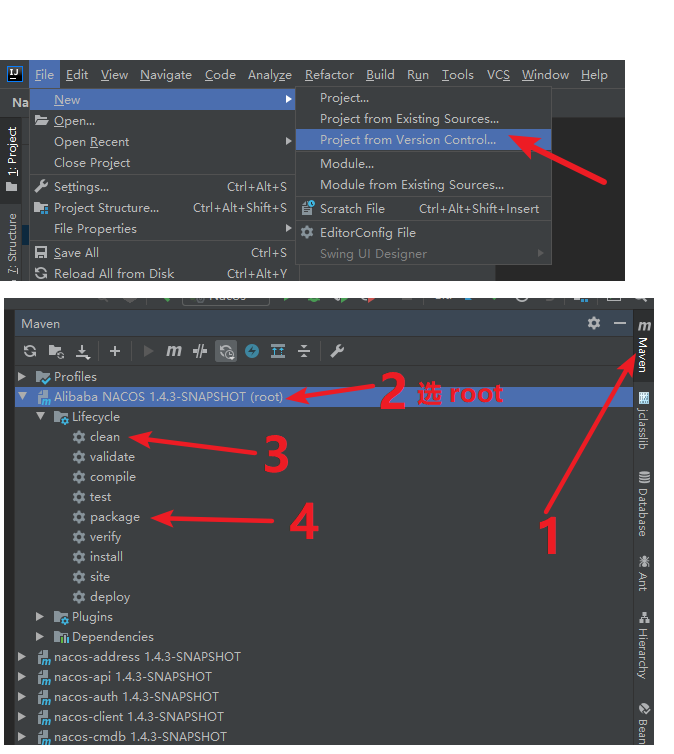The width and height of the screenshot is (674, 754).
Task: Hide the Maven panel with the minus icon
Action: pyautogui.click(x=620, y=323)
